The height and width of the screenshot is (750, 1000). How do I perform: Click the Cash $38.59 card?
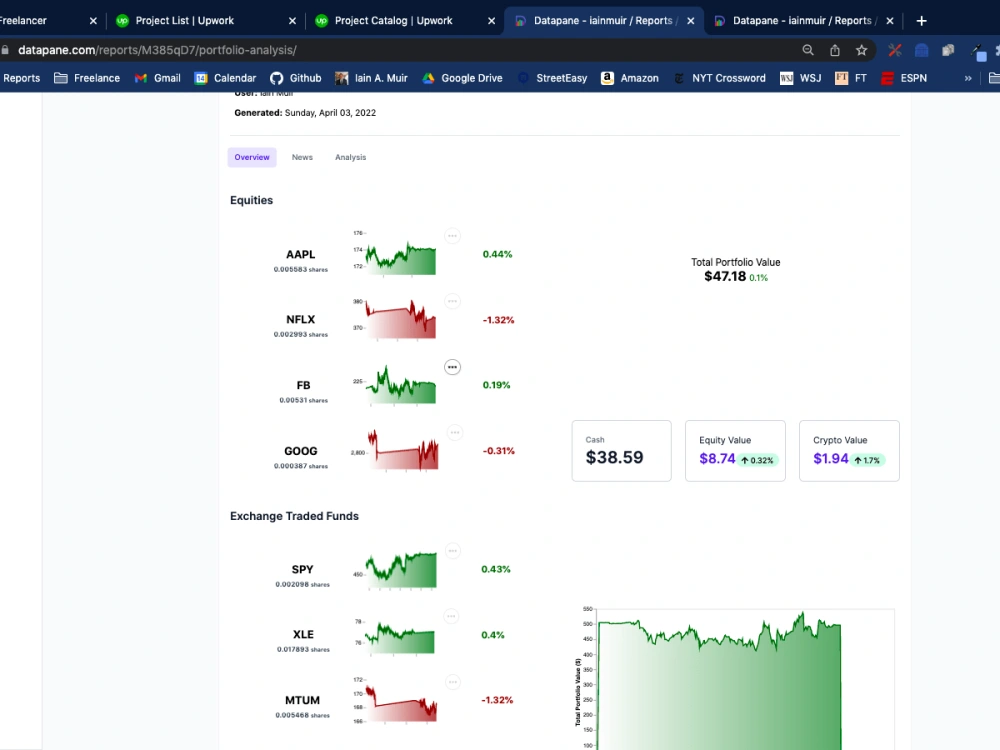click(x=621, y=451)
